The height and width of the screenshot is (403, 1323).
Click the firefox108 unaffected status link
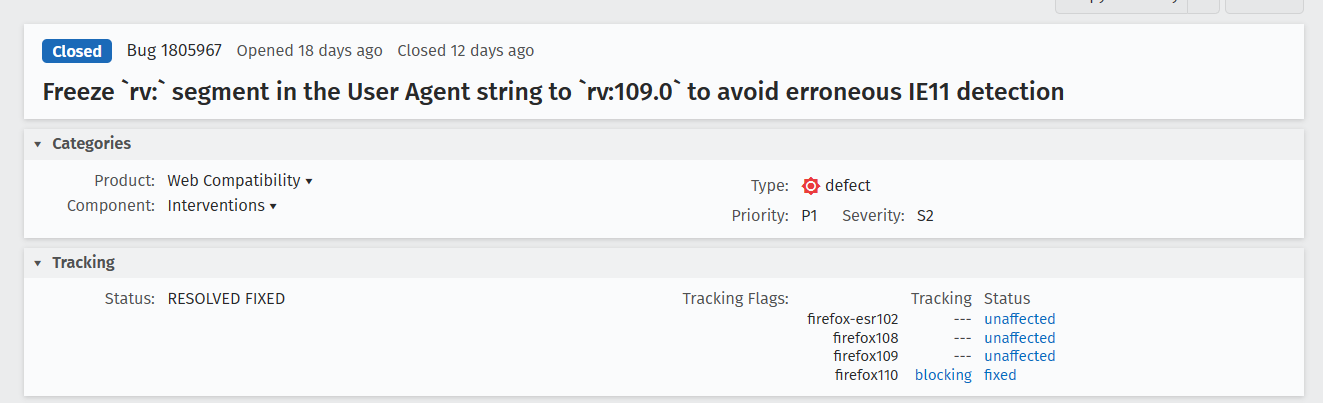(1019, 338)
